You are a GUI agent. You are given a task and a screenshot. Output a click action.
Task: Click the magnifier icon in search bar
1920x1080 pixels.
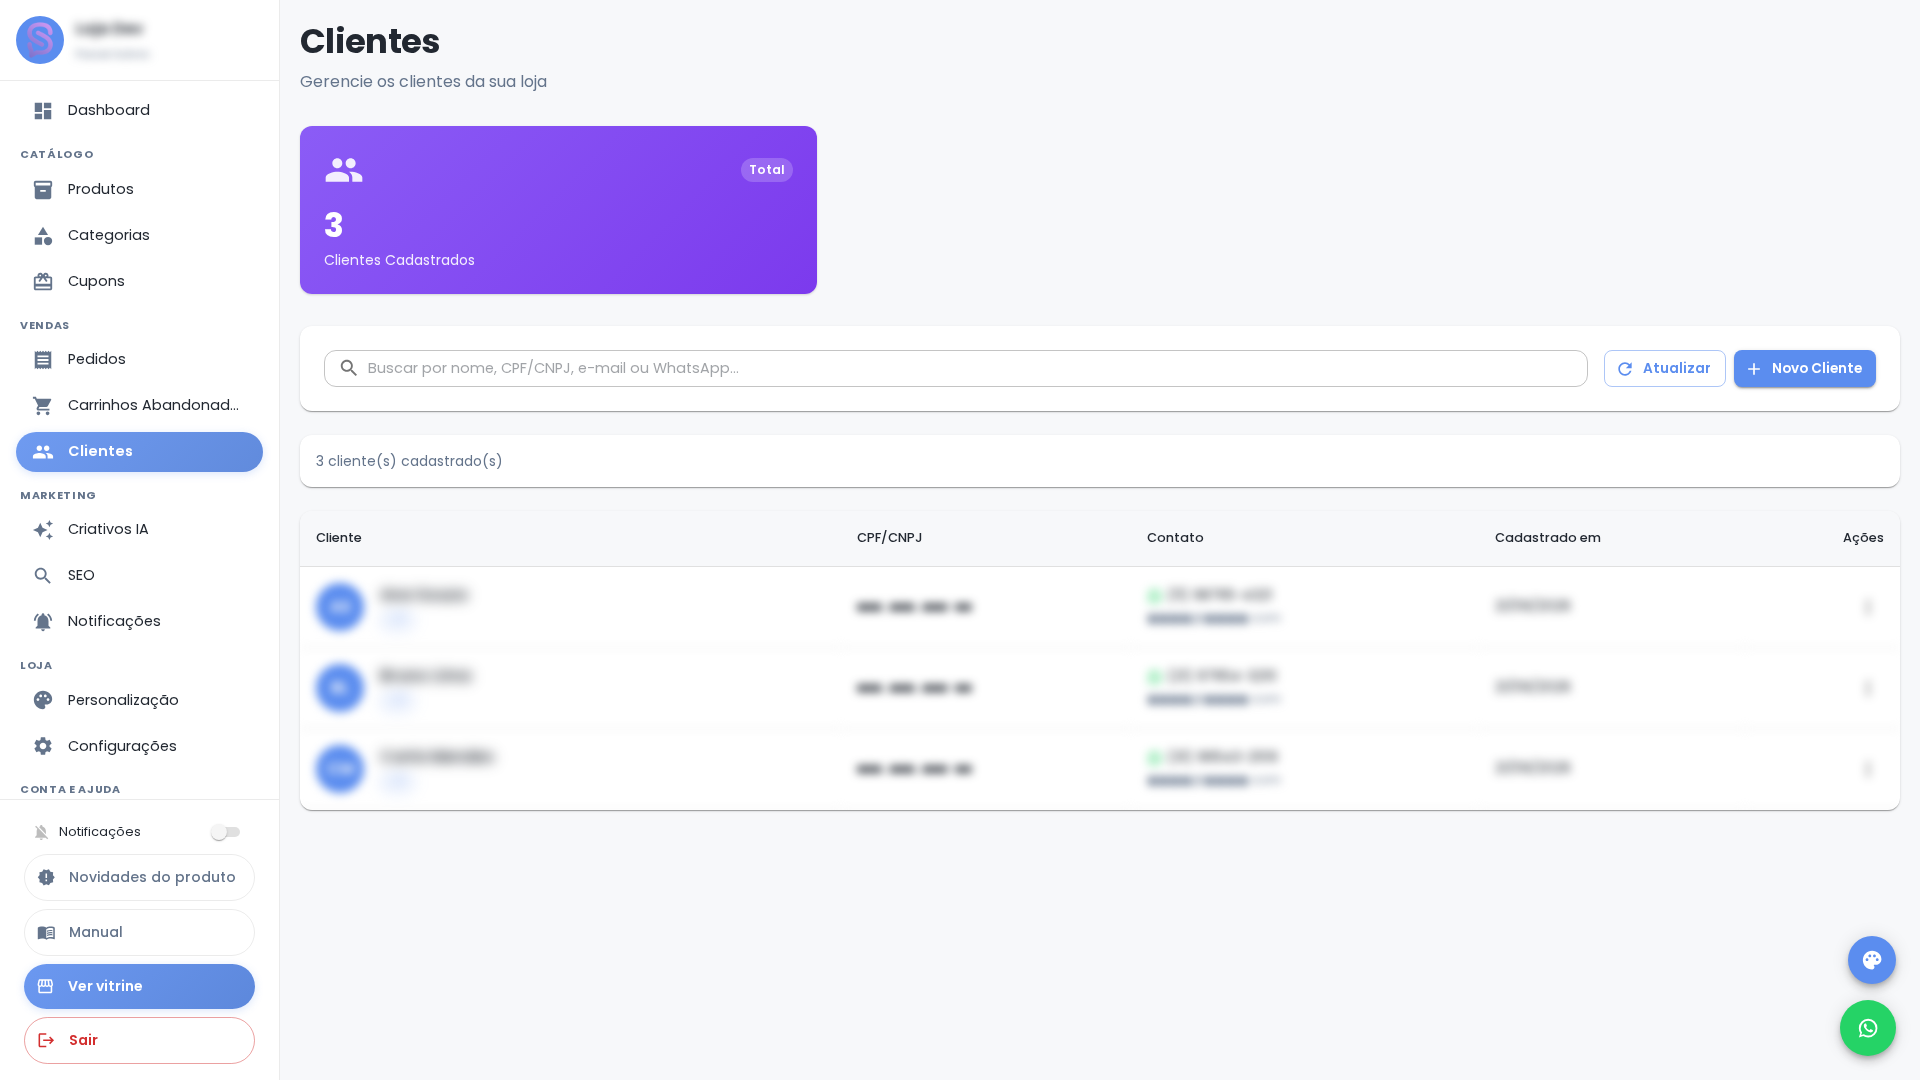(348, 369)
